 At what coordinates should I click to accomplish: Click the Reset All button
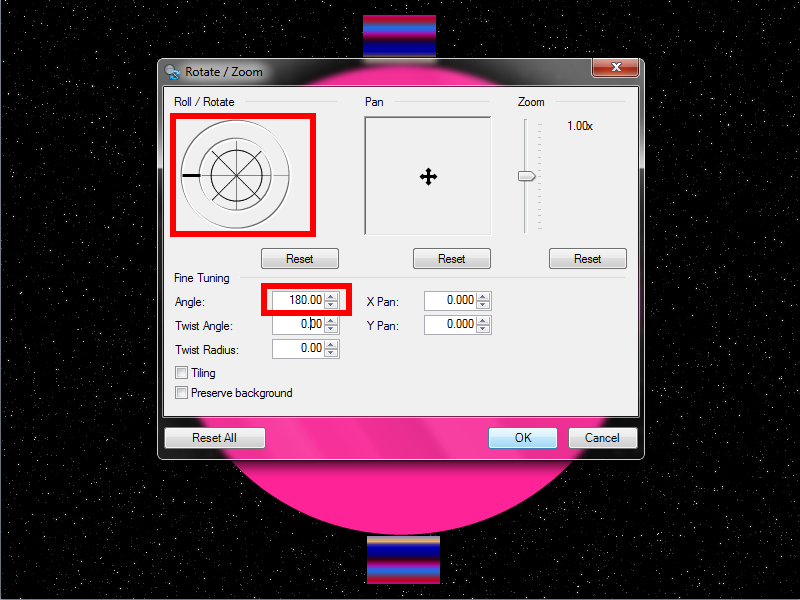click(x=214, y=438)
